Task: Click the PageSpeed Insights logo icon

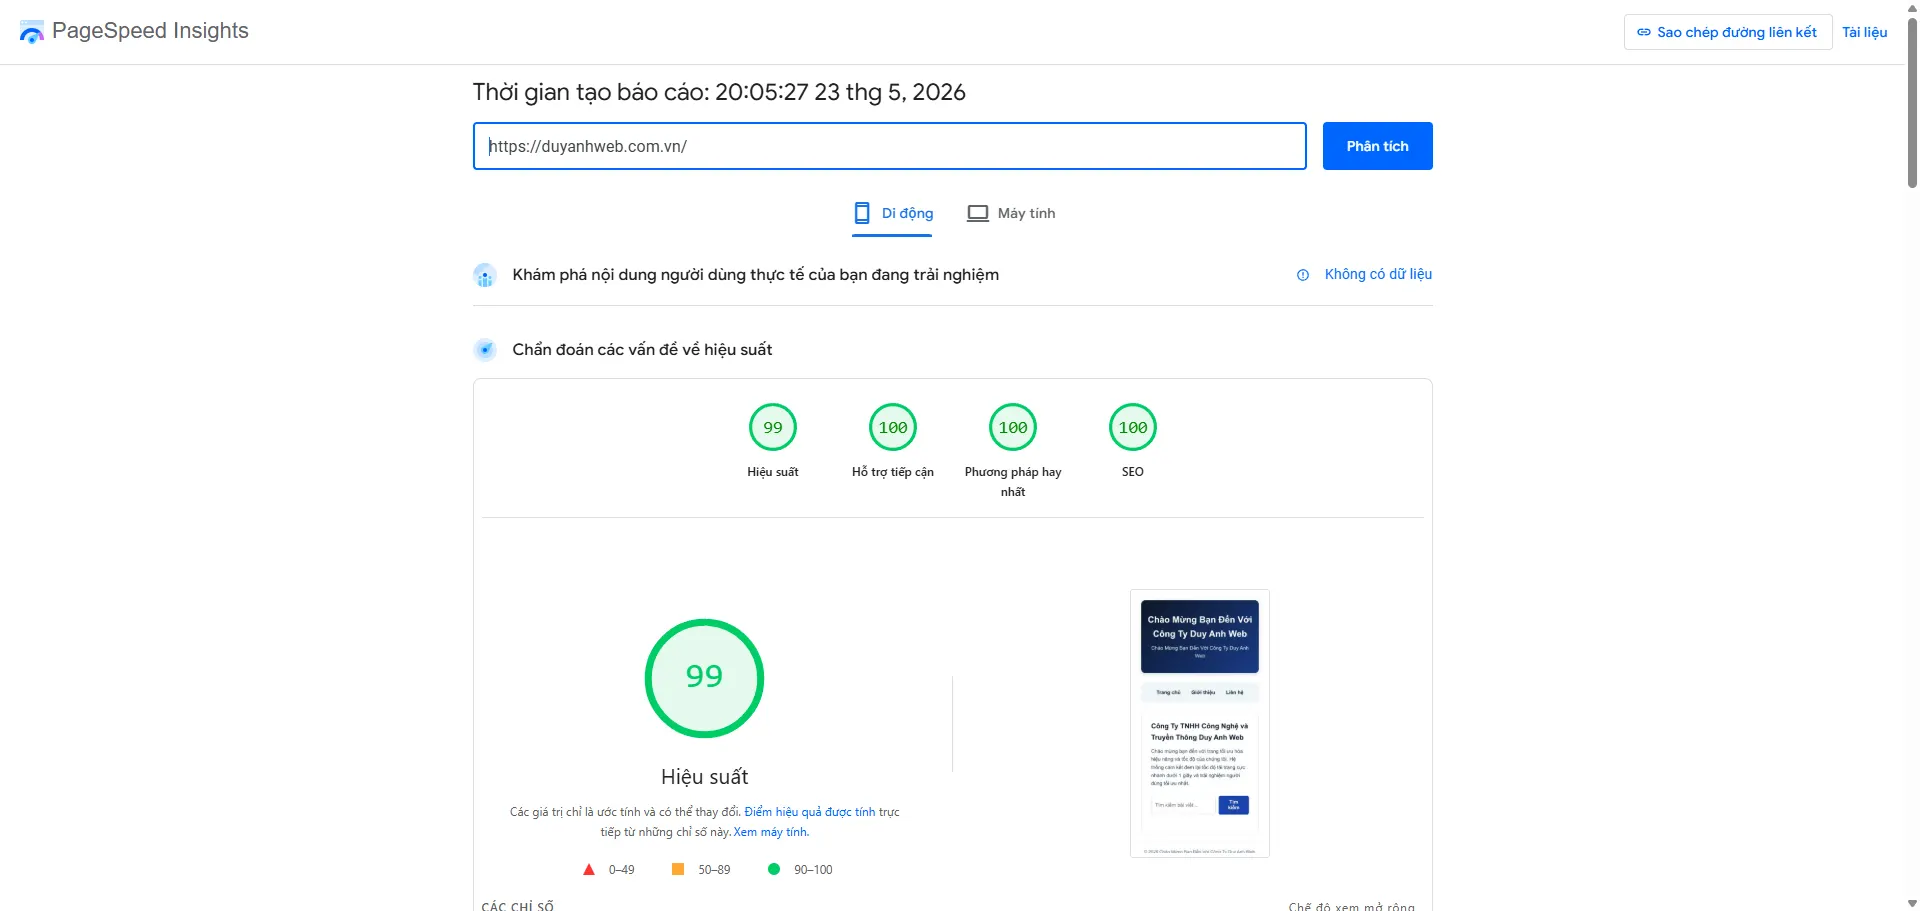Action: (32, 32)
